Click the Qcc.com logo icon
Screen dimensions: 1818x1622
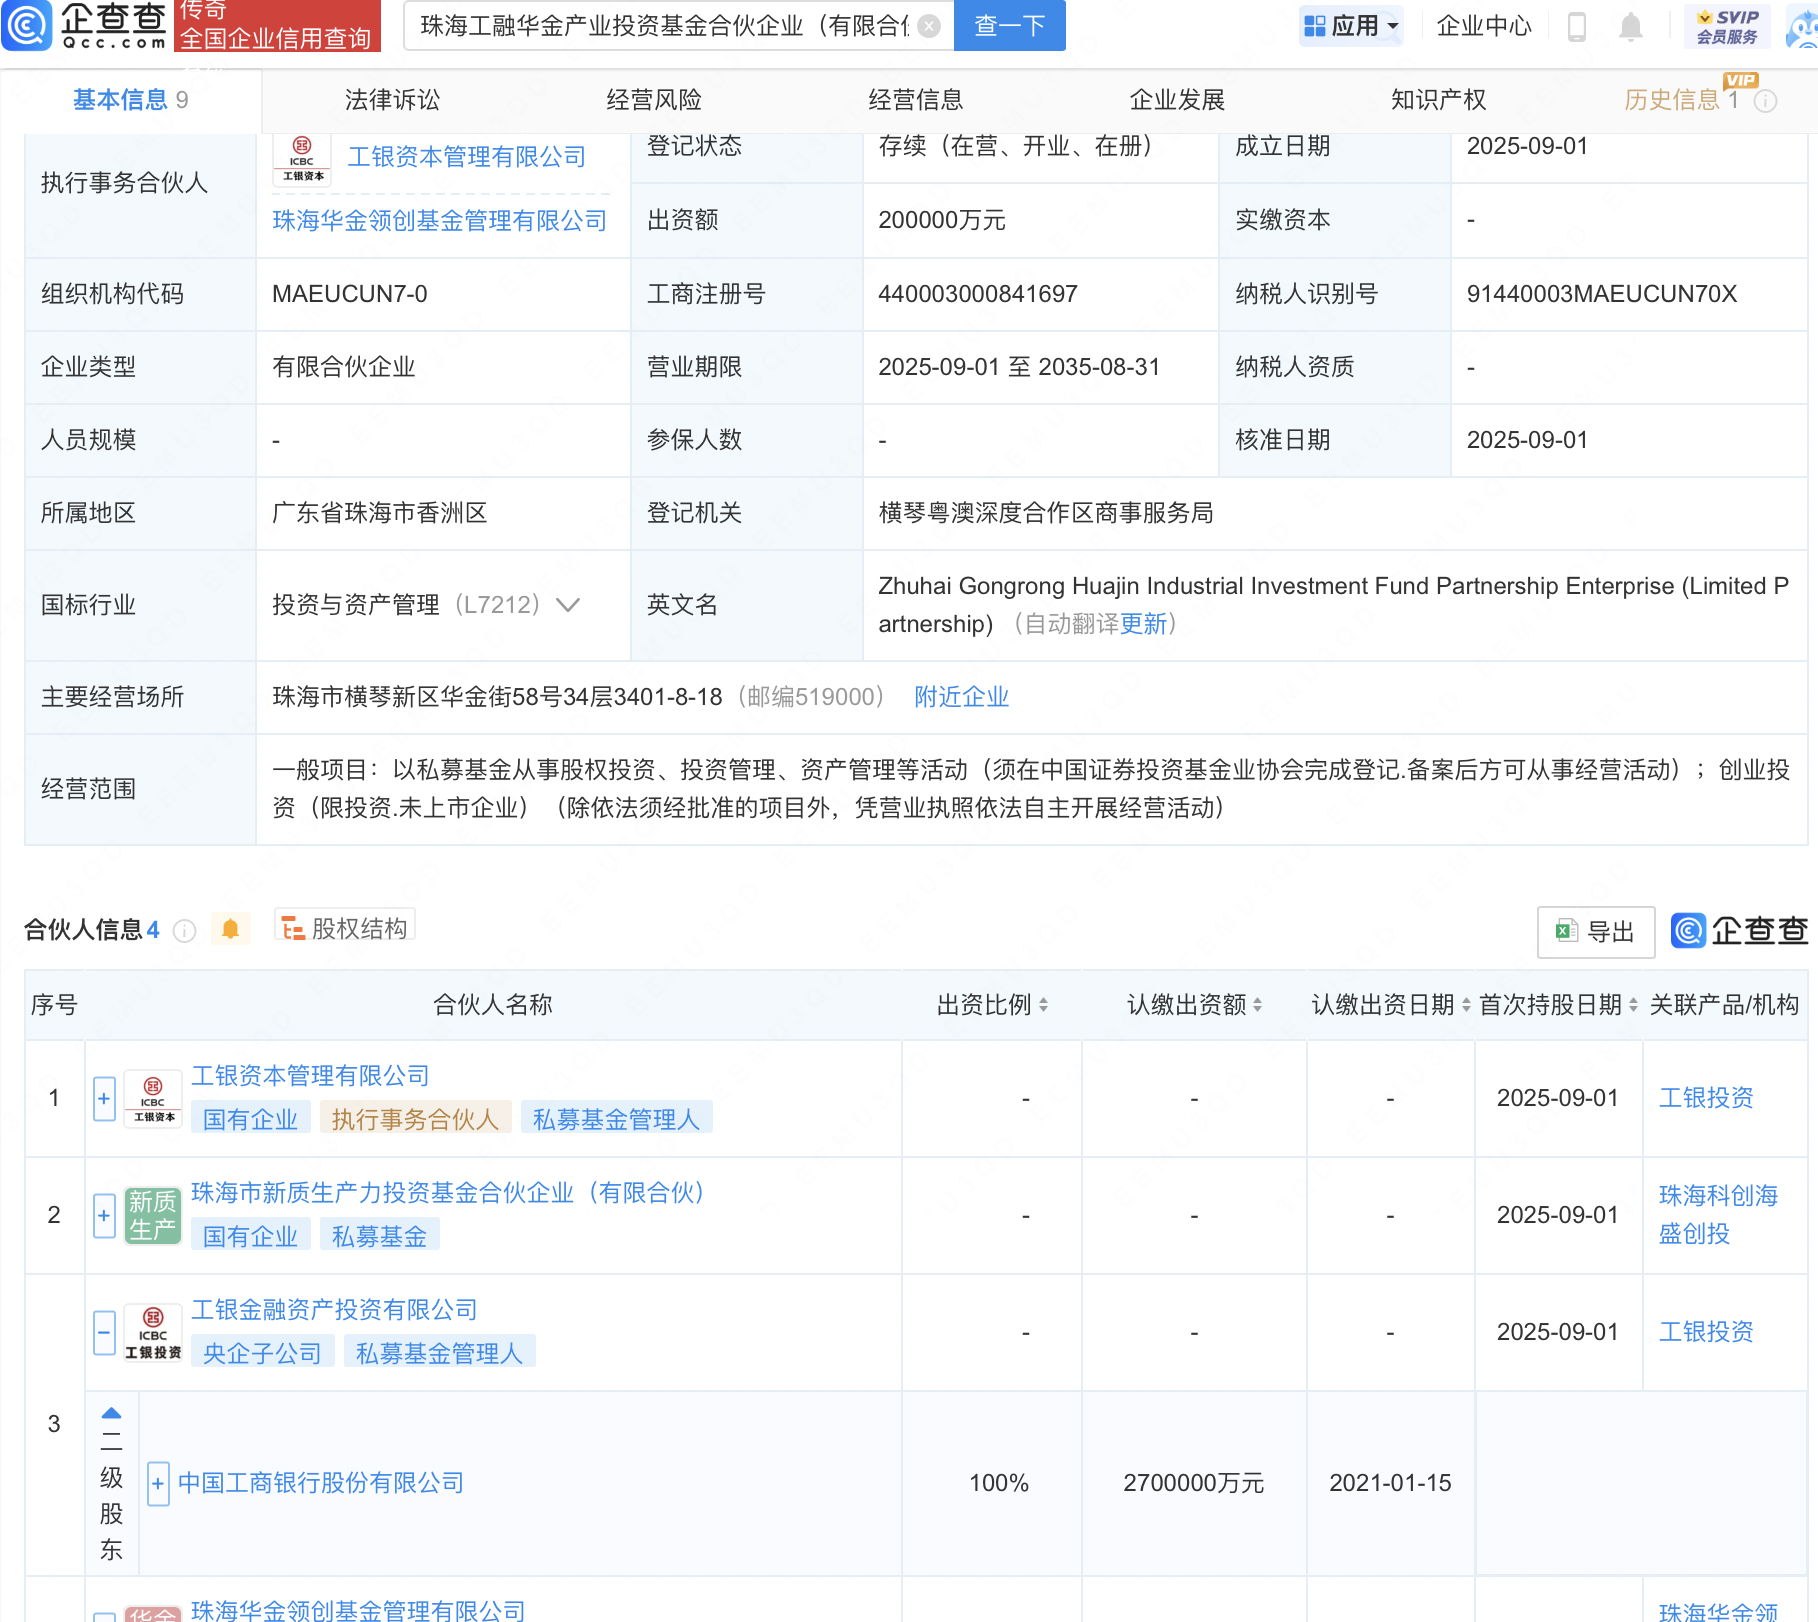pos(27,25)
